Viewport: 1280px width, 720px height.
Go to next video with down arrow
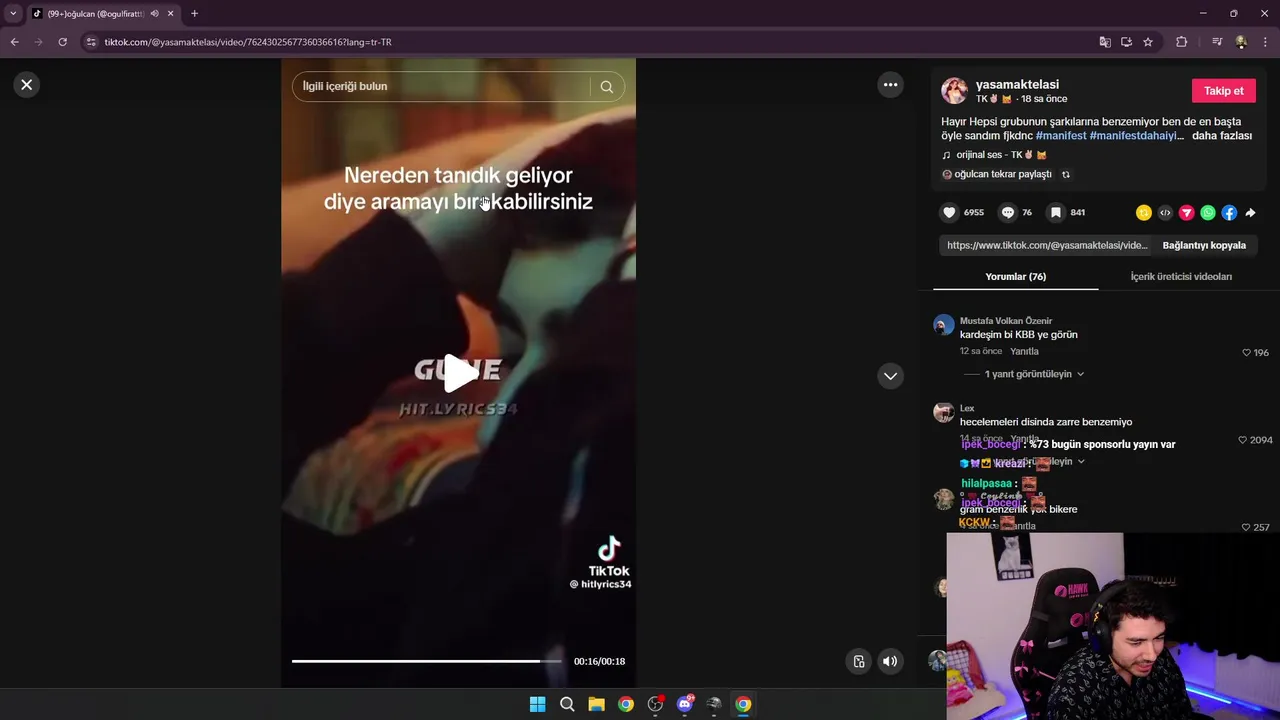point(890,376)
